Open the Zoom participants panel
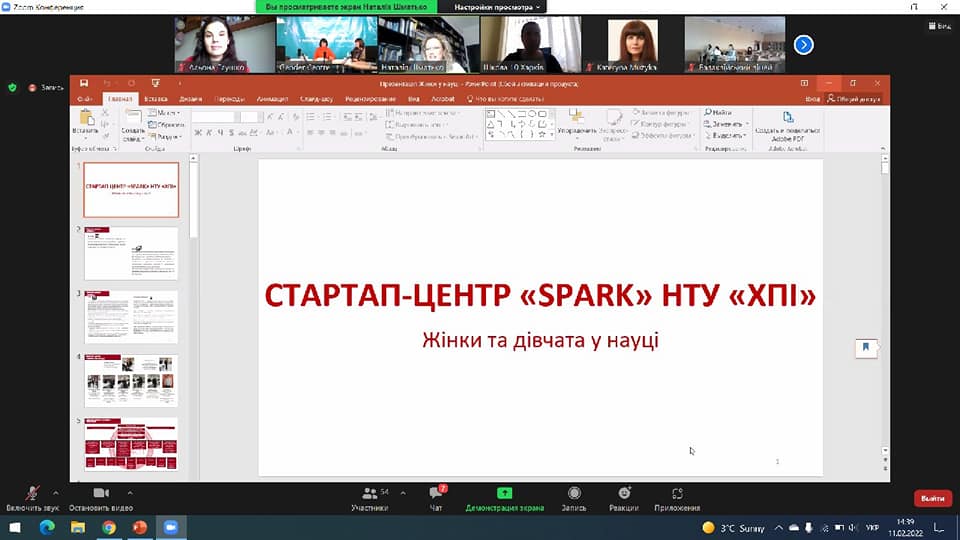960x540 pixels. 369,494
